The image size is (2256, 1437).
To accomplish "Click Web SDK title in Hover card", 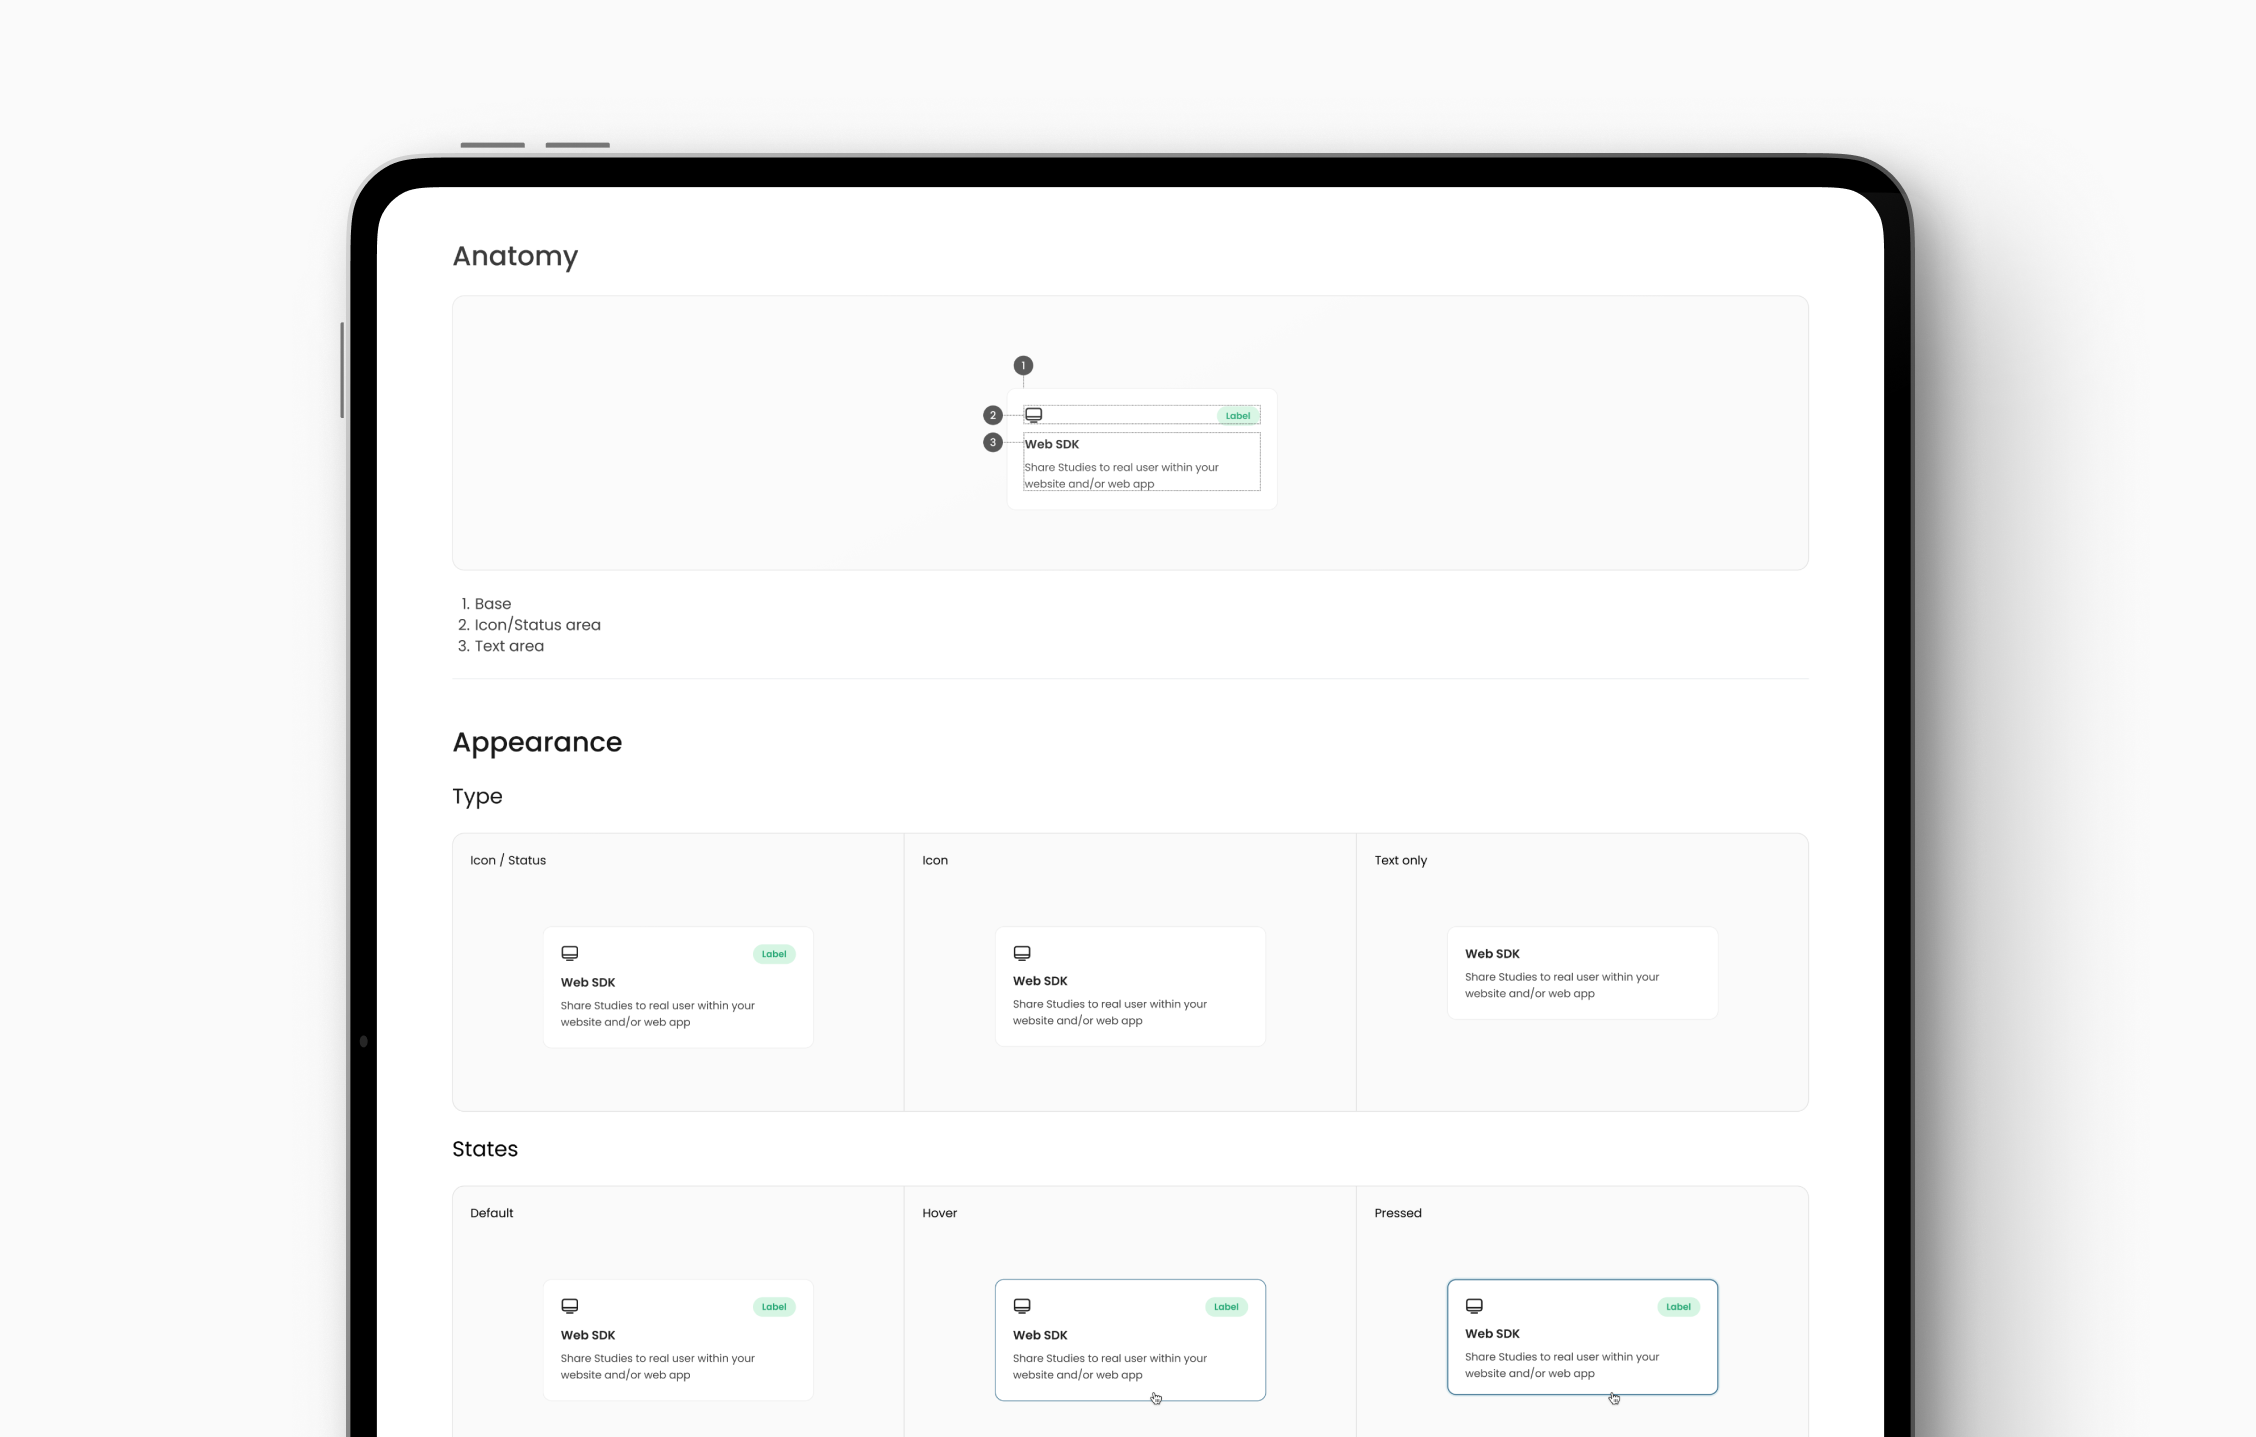I will pos(1040,1335).
